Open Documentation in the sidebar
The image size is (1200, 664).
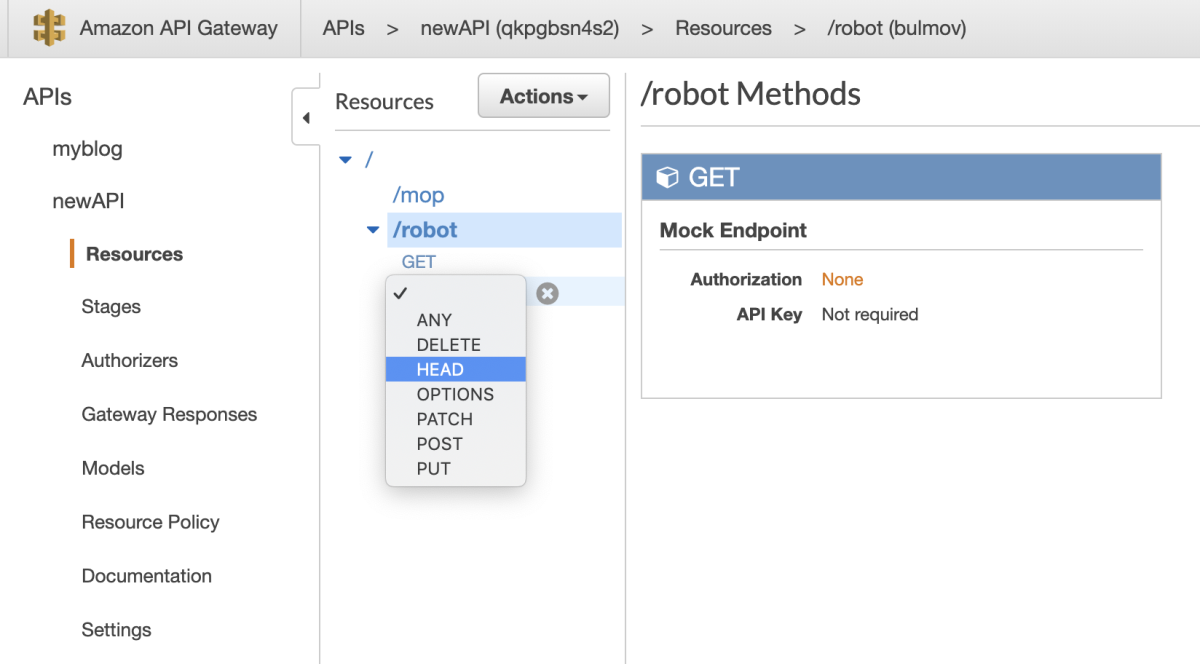point(147,576)
